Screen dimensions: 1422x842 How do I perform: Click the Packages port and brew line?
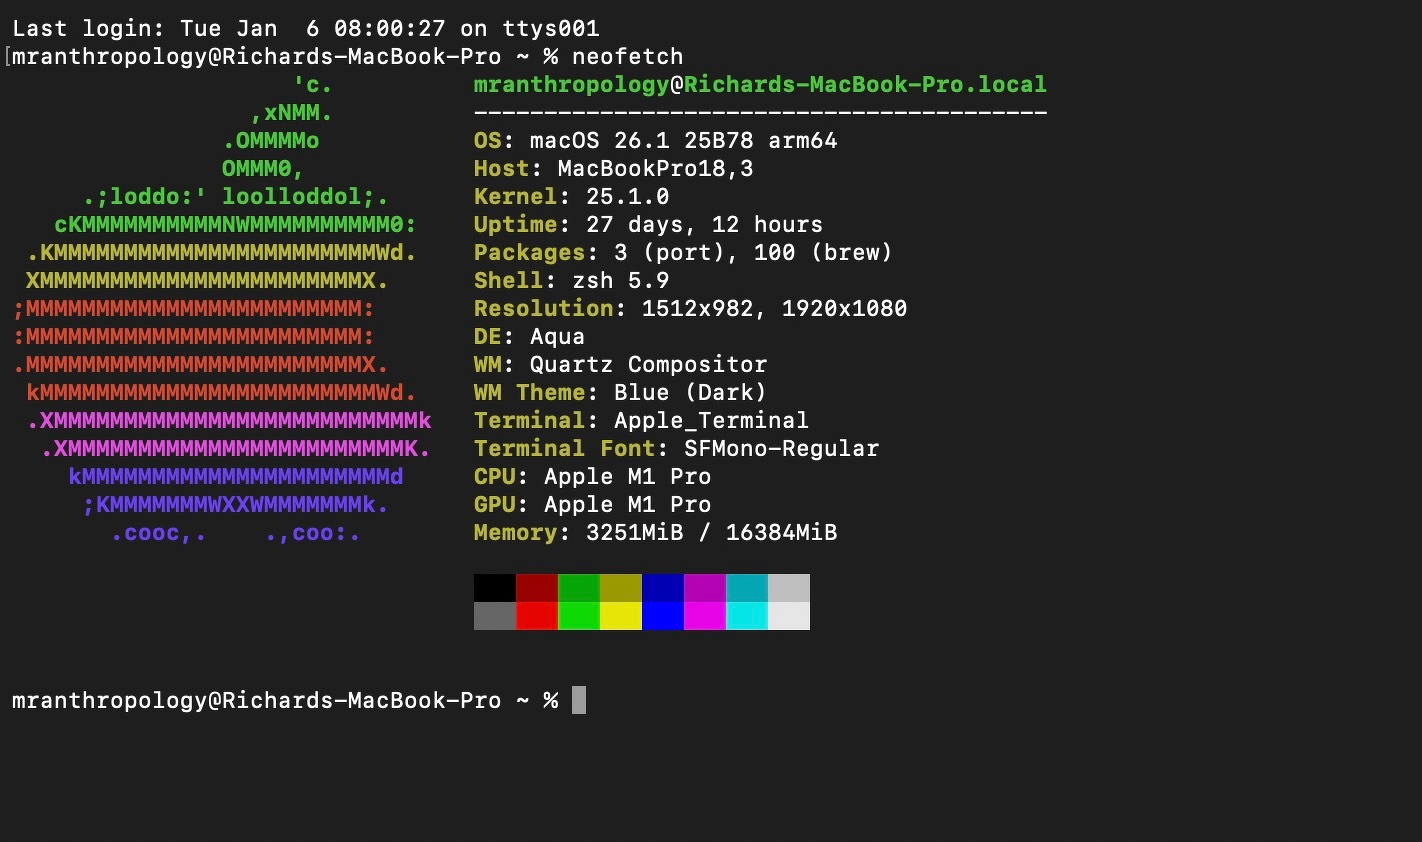(x=683, y=253)
